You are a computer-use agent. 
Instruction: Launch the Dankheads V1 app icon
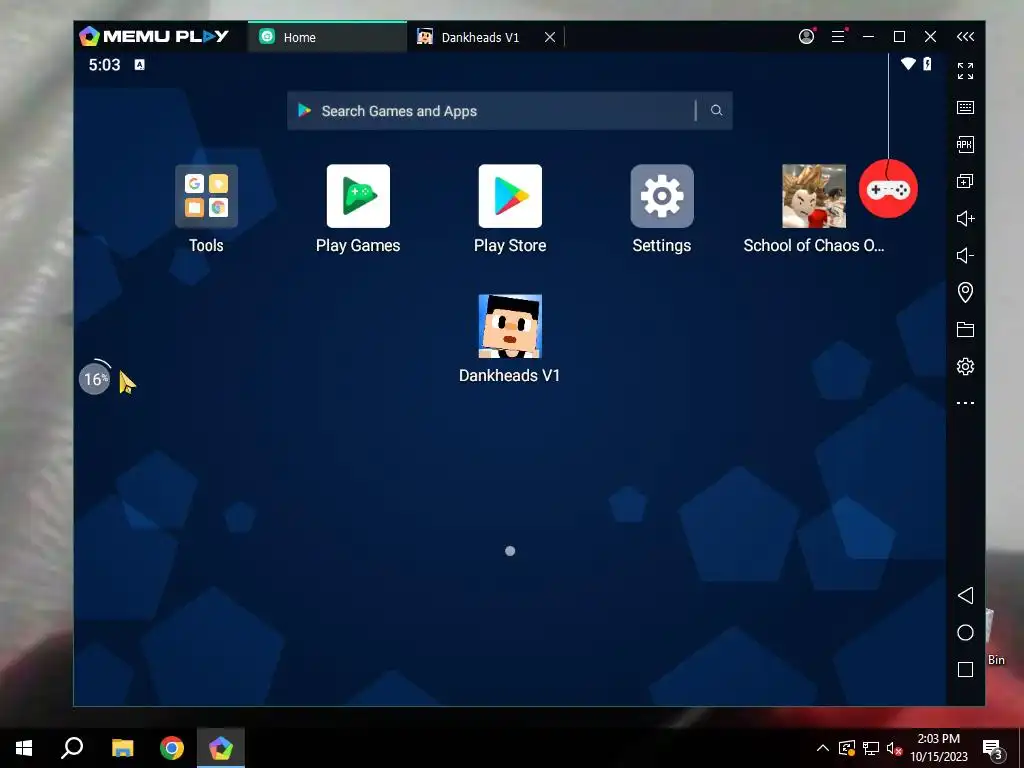tap(510, 326)
